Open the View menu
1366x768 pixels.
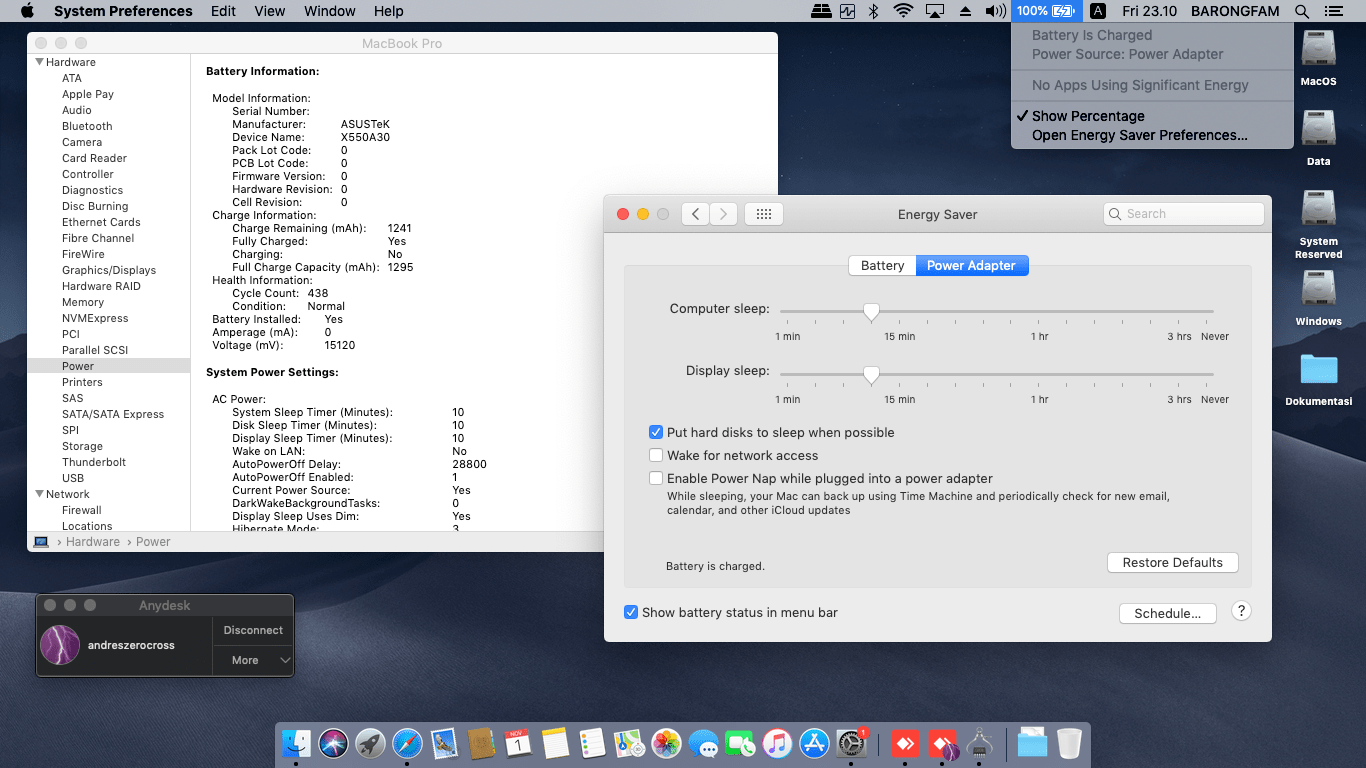pyautogui.click(x=270, y=11)
